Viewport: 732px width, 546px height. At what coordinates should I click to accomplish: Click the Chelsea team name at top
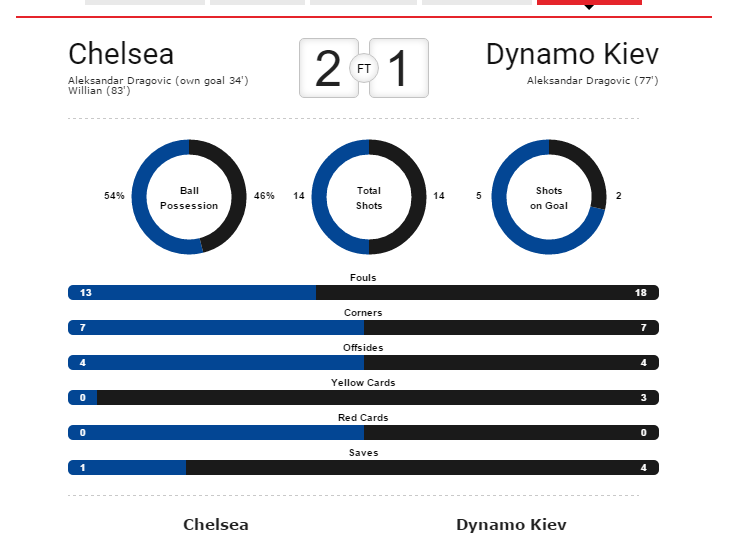[x=121, y=54]
